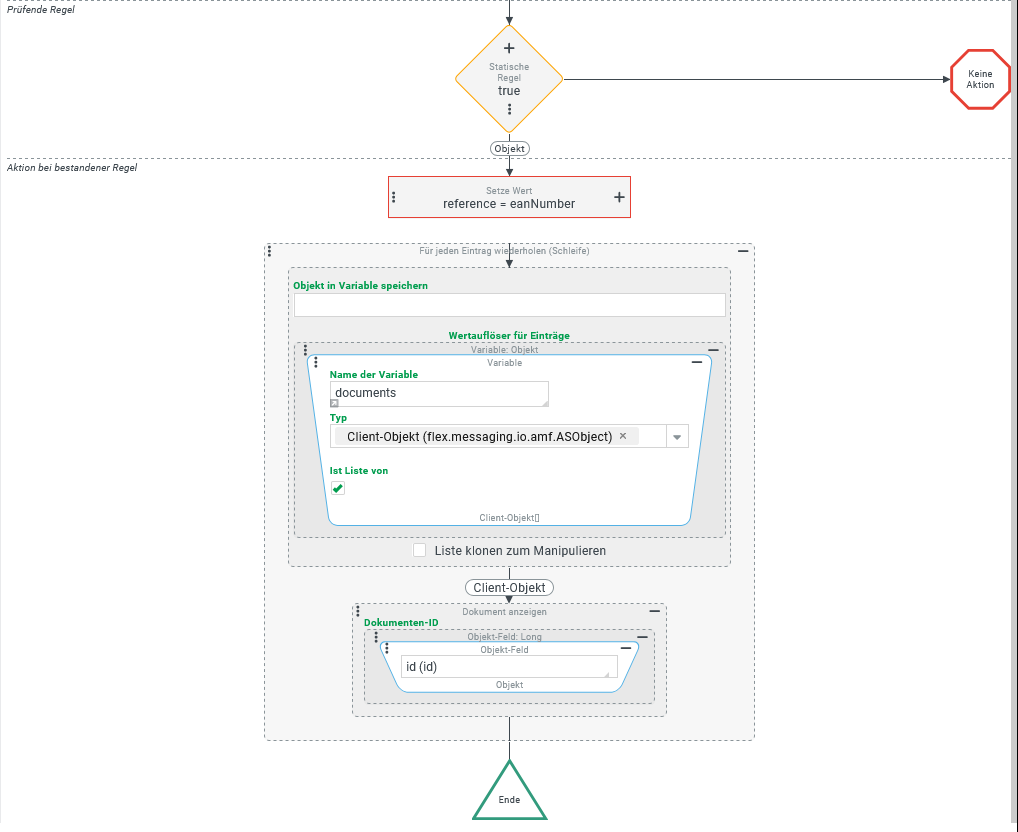Viewport: 1018px width, 832px height.
Task: Click the plus icon atop the Statische Regel diamond
Action: click(x=509, y=48)
